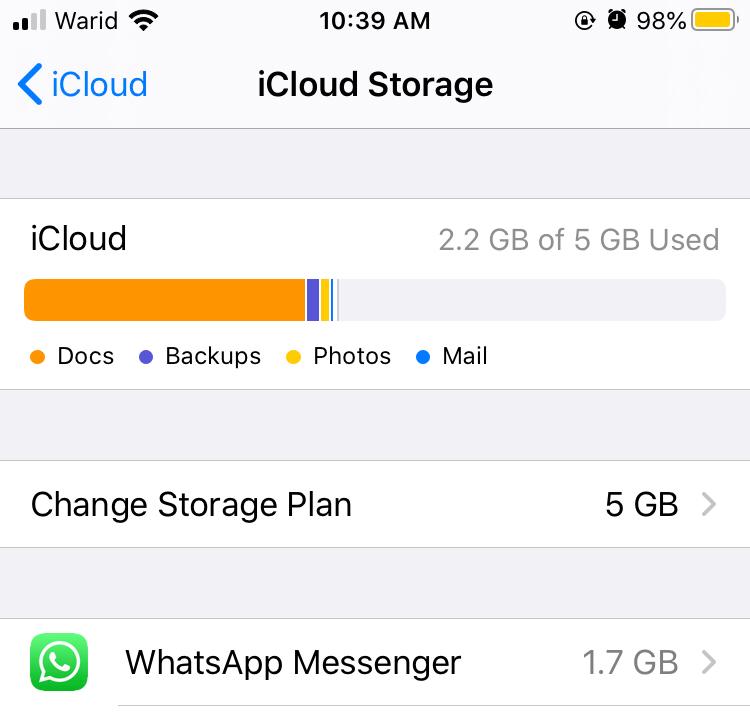Tap the orange Docs storage bar segment

point(165,300)
